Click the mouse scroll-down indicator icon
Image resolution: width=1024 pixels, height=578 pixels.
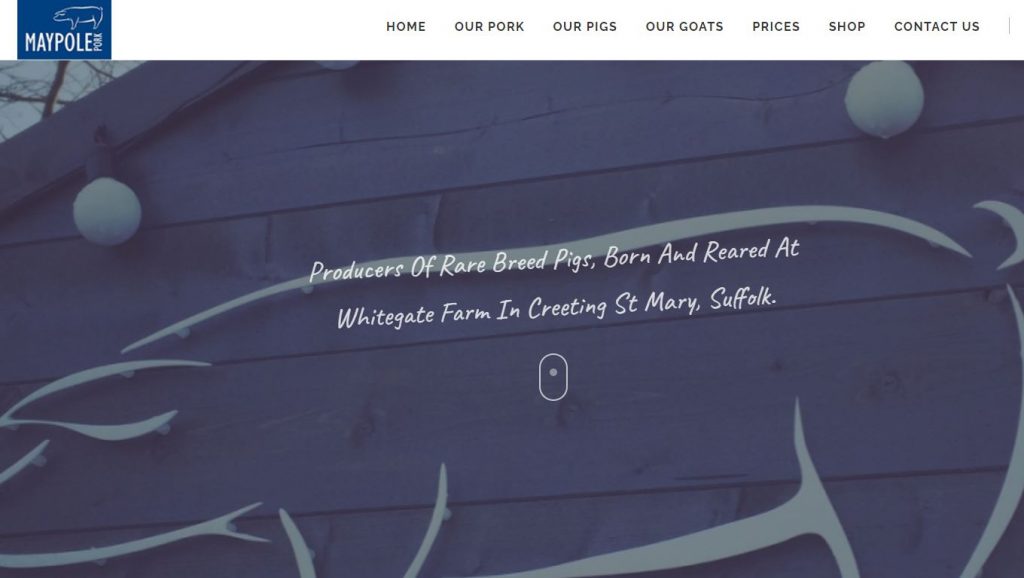pos(553,377)
